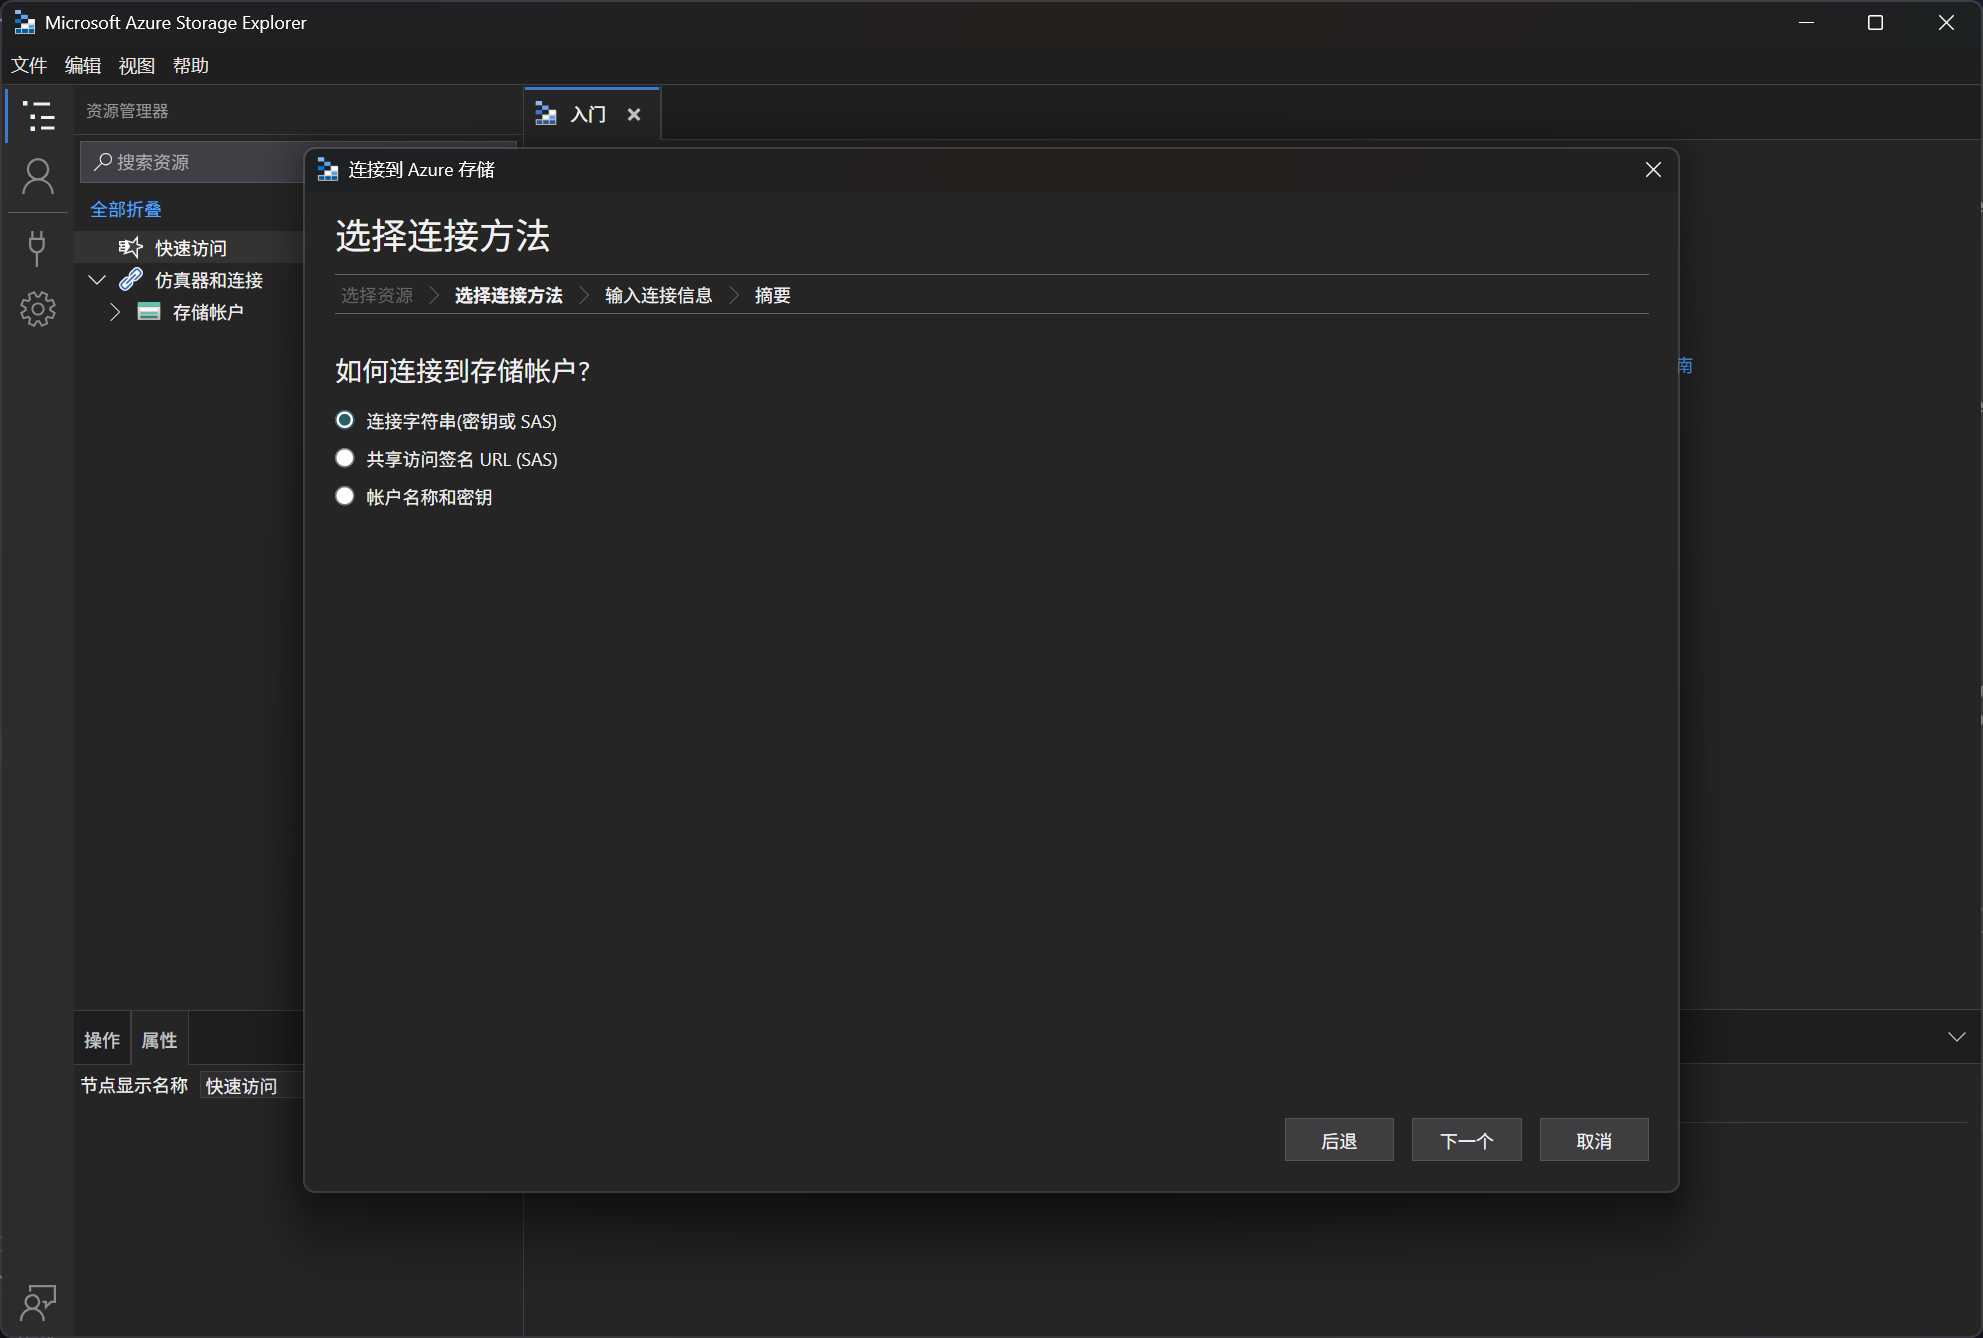Open the account management person icon
1983x1338 pixels.
[38, 177]
